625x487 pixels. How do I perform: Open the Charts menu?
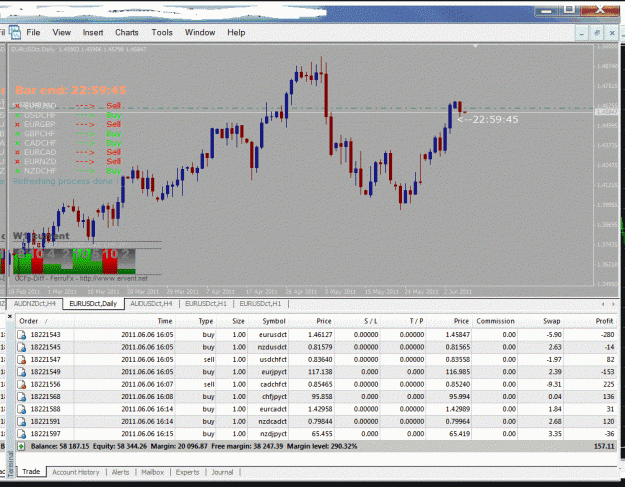click(x=127, y=32)
